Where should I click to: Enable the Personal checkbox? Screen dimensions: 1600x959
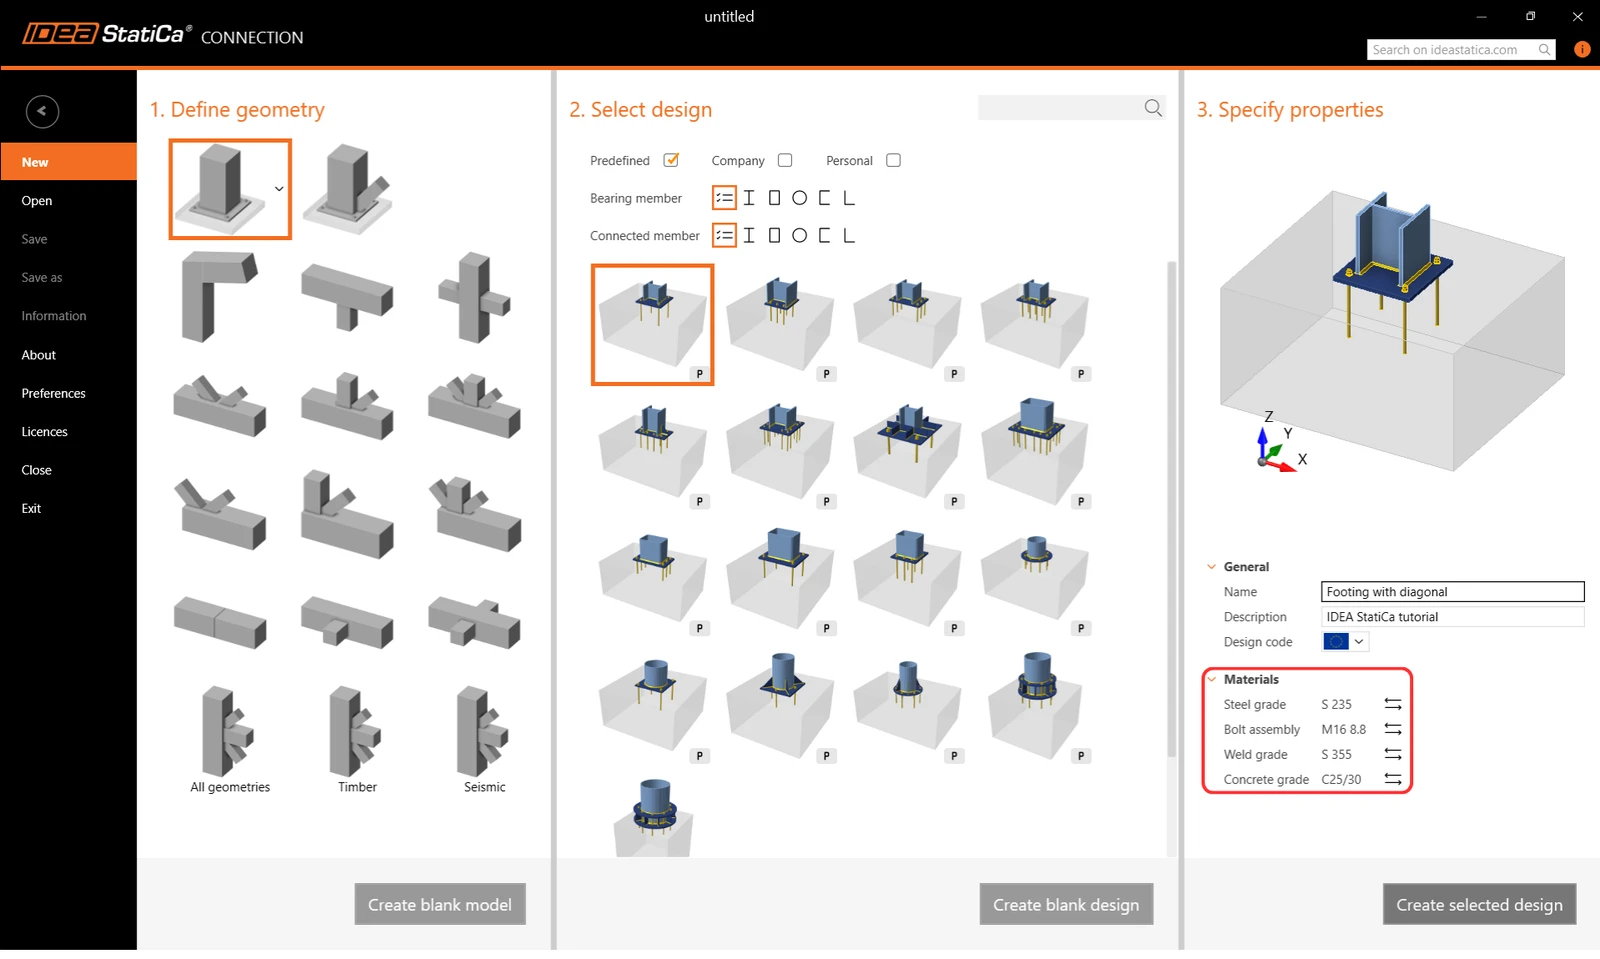pyautogui.click(x=893, y=160)
